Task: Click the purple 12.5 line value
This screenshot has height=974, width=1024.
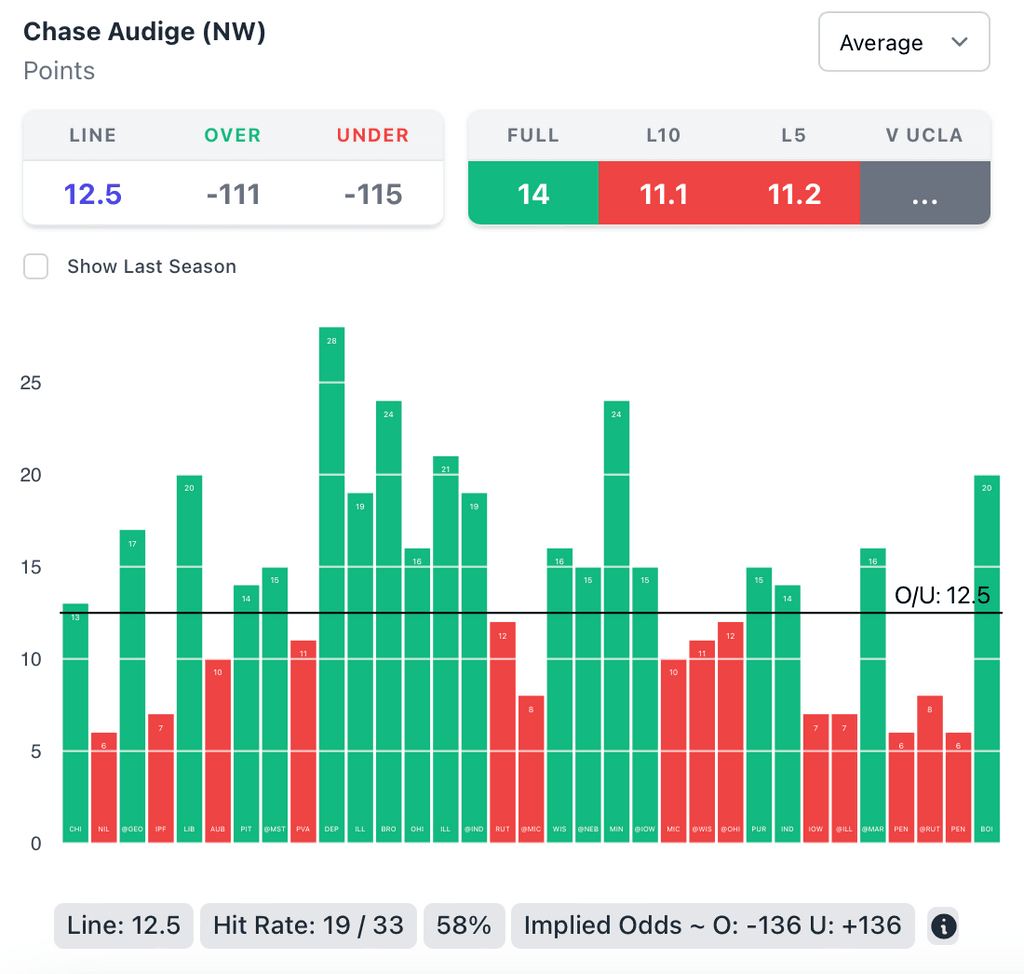Action: tap(93, 194)
